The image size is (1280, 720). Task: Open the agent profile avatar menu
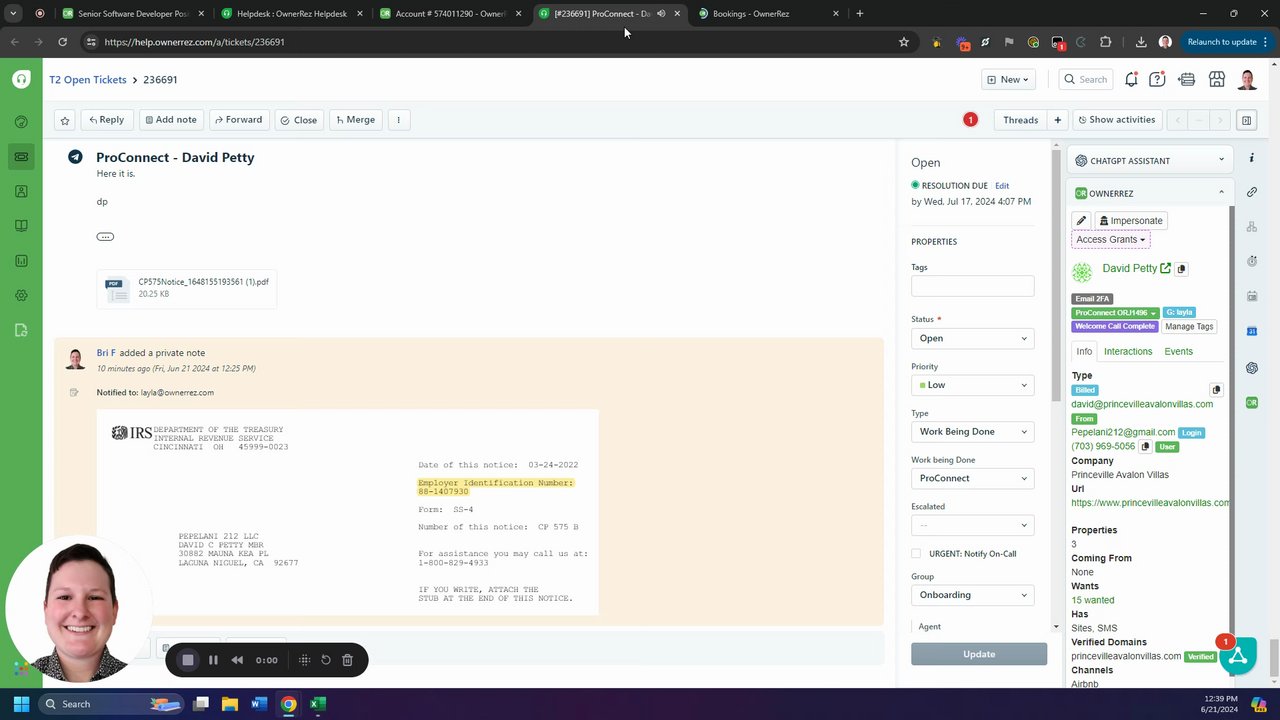[x=1247, y=79]
